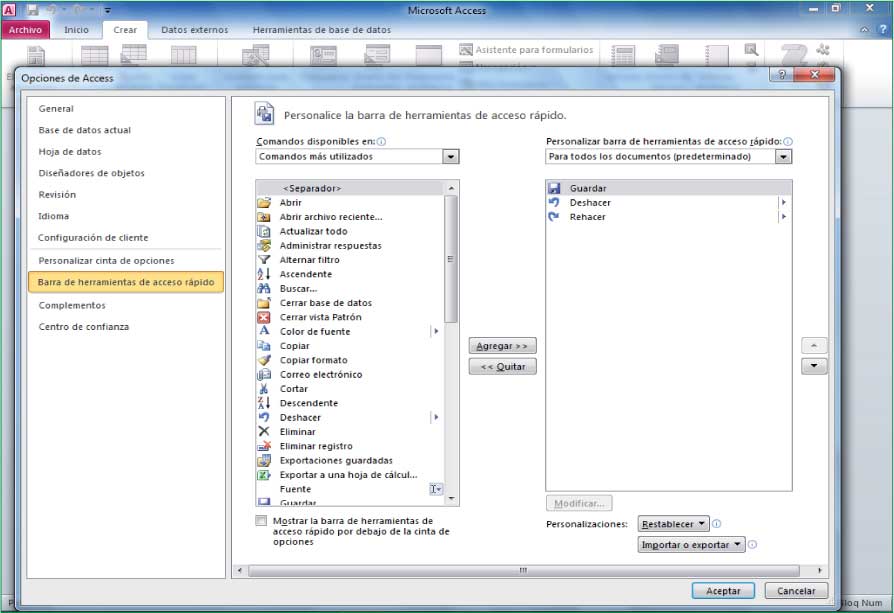Click the Buscar binoculars icon
Viewport: 894px width, 613px height.
tap(263, 289)
